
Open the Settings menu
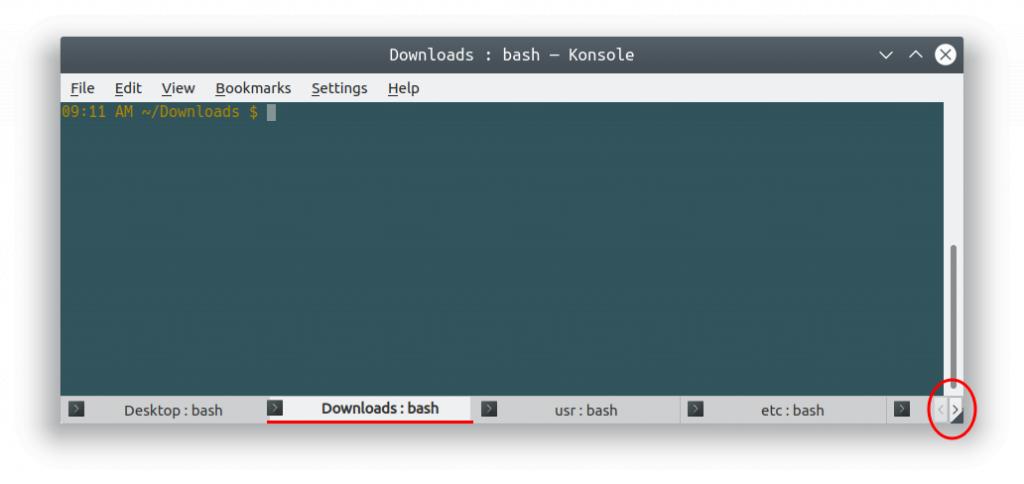pyautogui.click(x=339, y=88)
